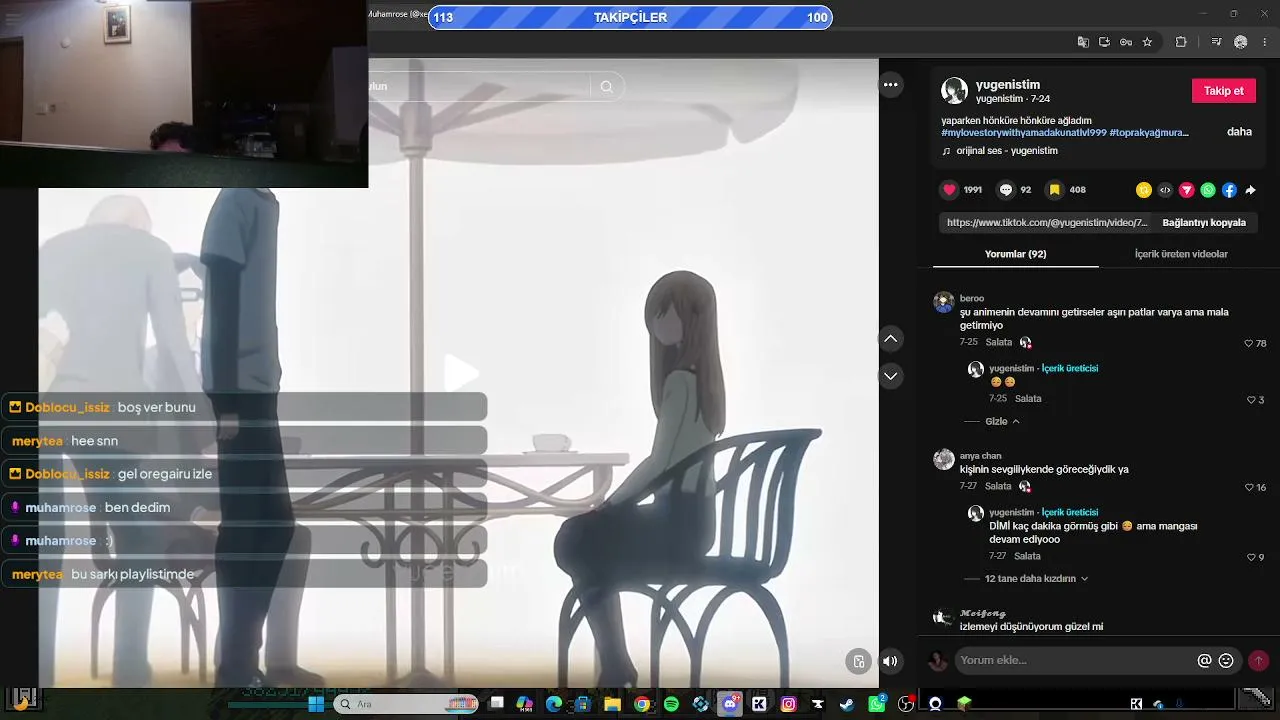Viewport: 1280px width, 720px height.
Task: Go to the next video with down arrow
Action: (891, 376)
